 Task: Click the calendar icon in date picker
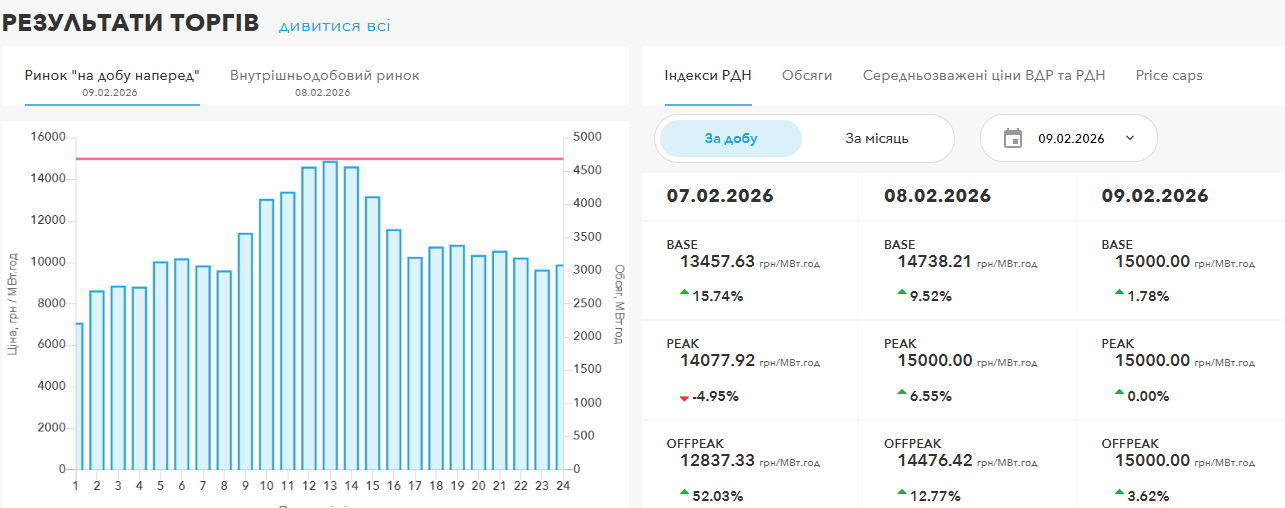(1012, 138)
